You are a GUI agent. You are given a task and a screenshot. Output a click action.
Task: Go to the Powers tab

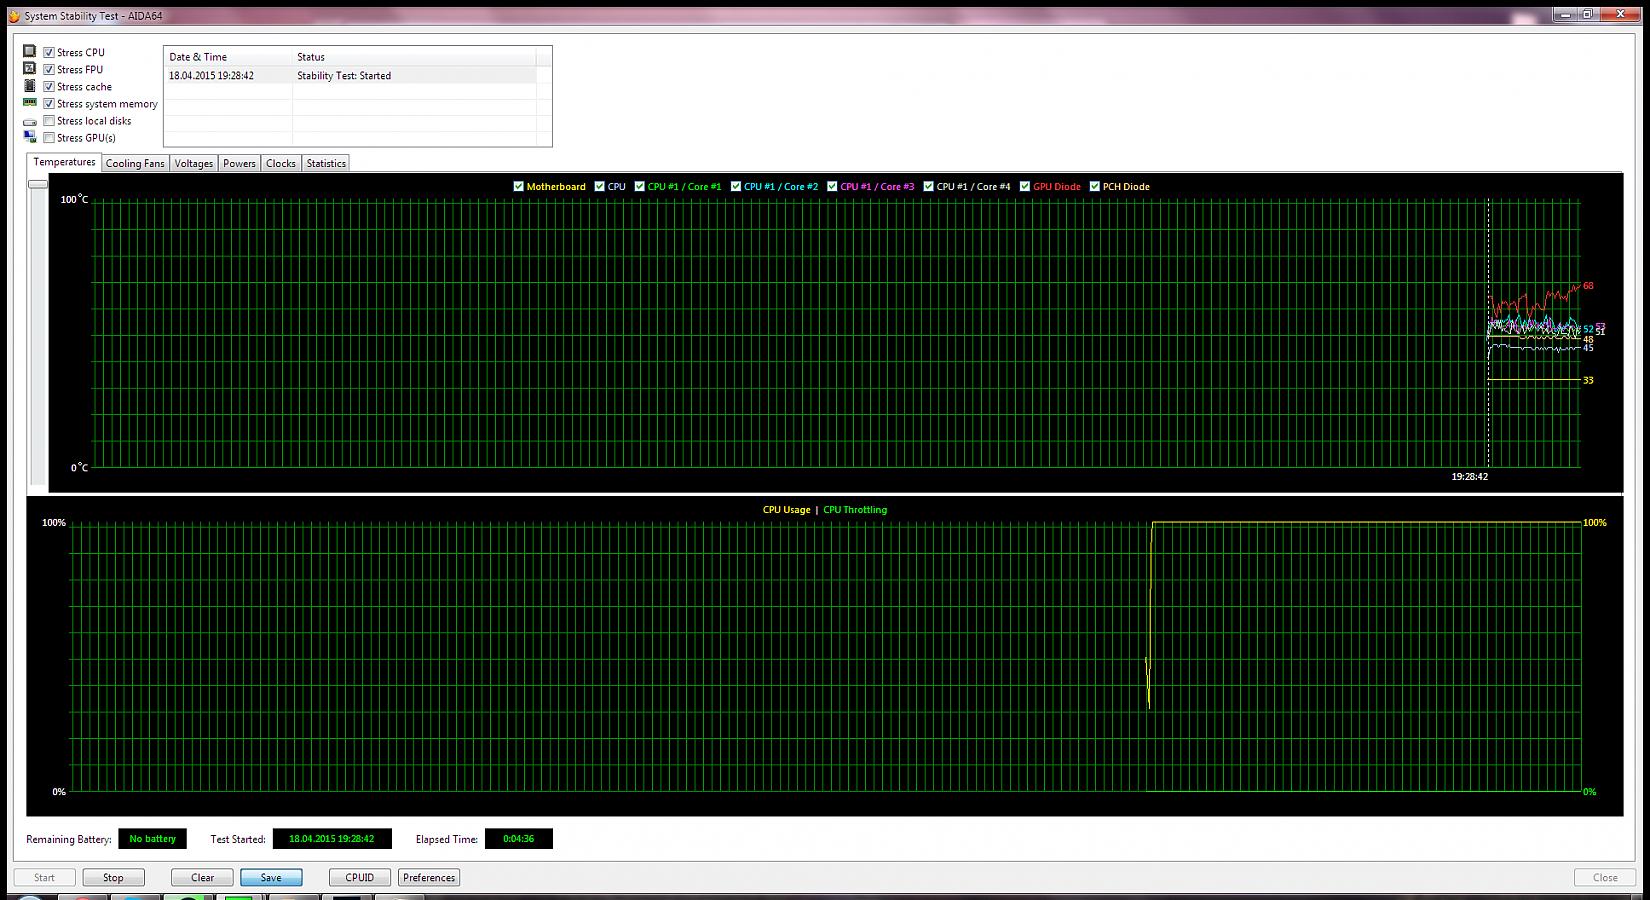(x=239, y=163)
